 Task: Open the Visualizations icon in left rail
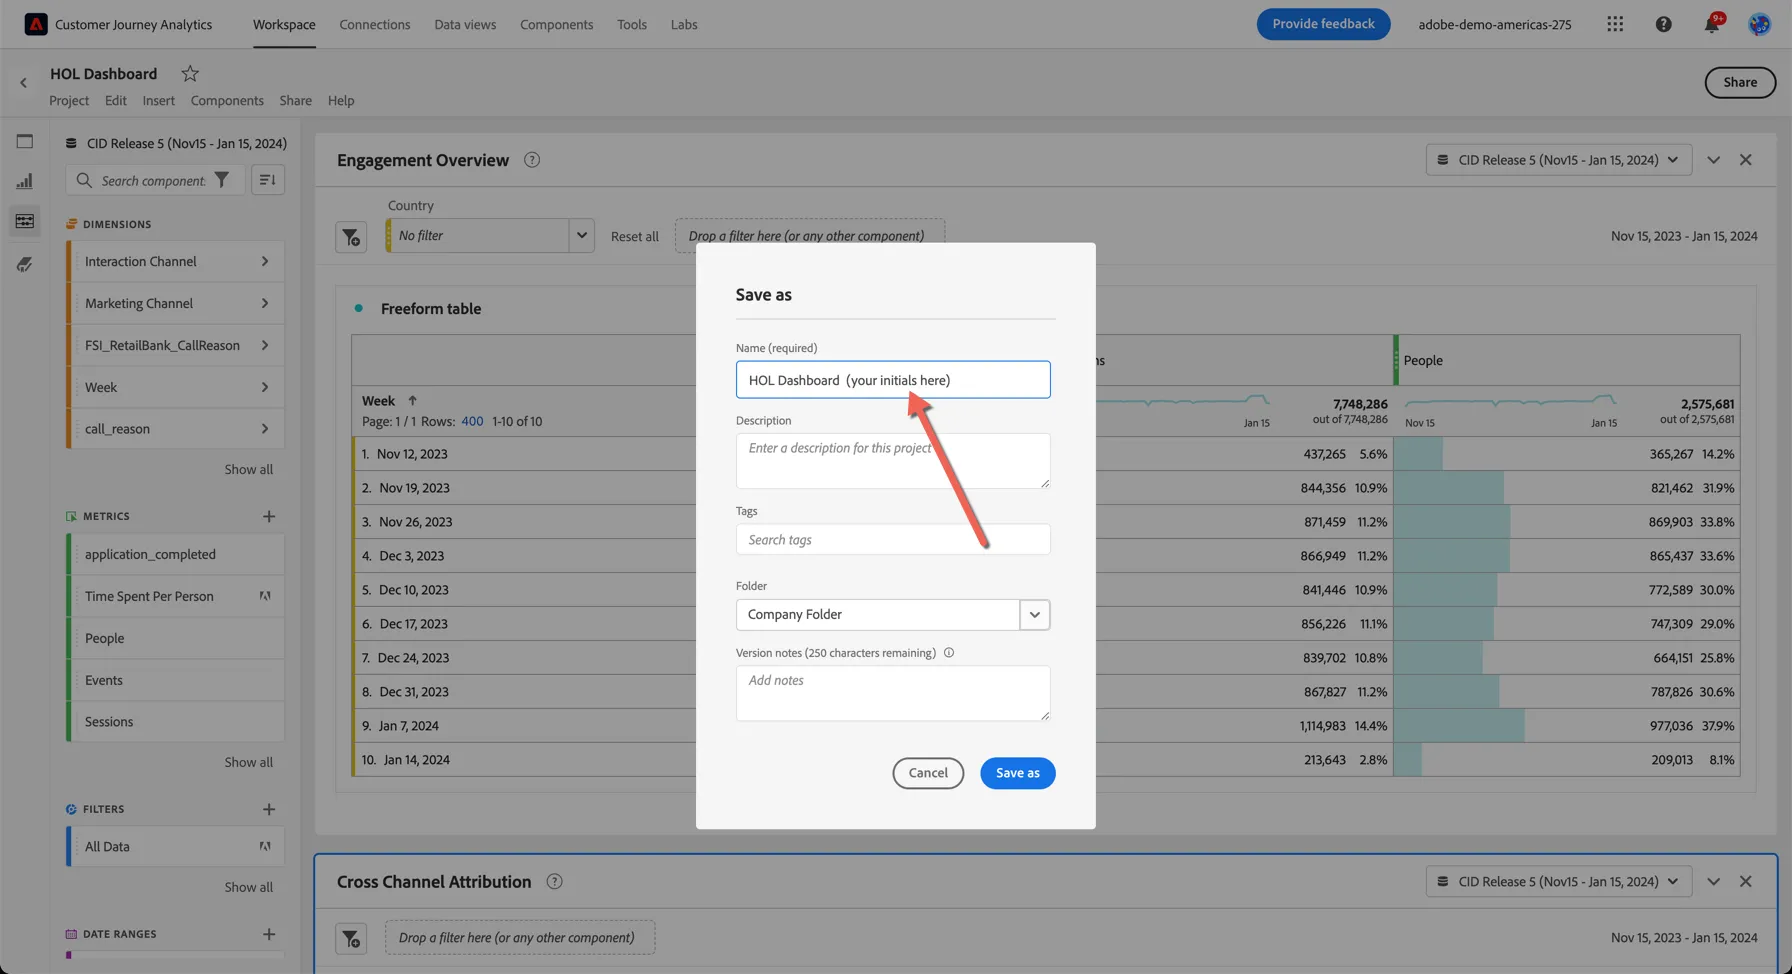coord(25,181)
